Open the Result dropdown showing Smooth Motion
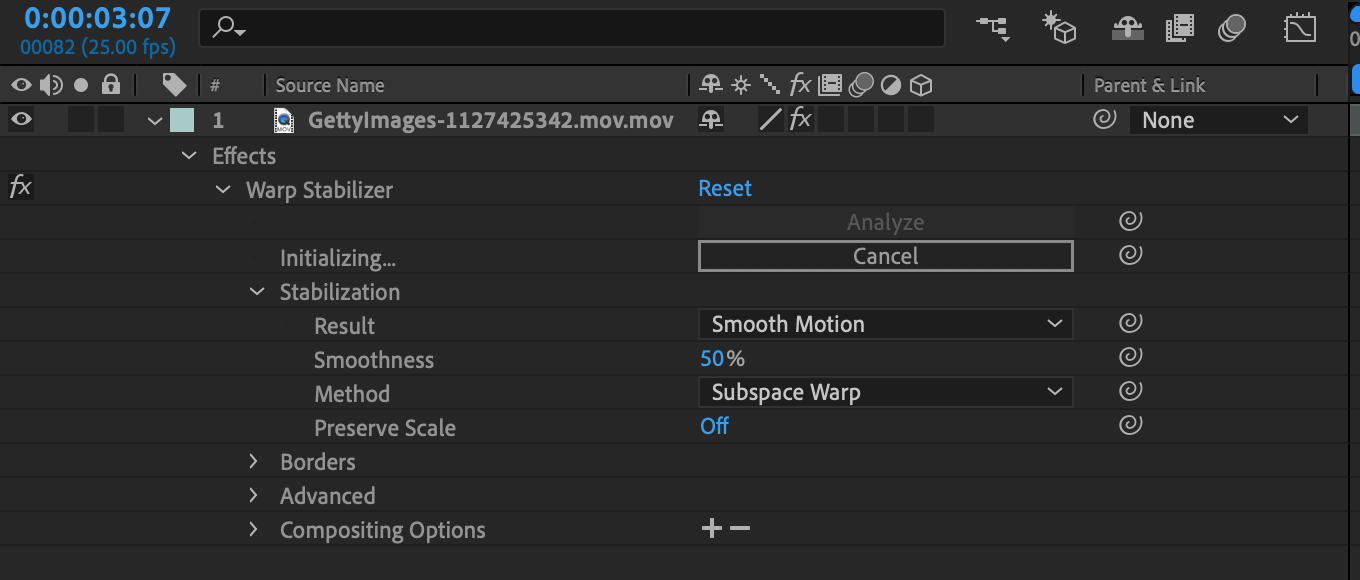Screen dimensions: 1360x580 click(x=884, y=323)
